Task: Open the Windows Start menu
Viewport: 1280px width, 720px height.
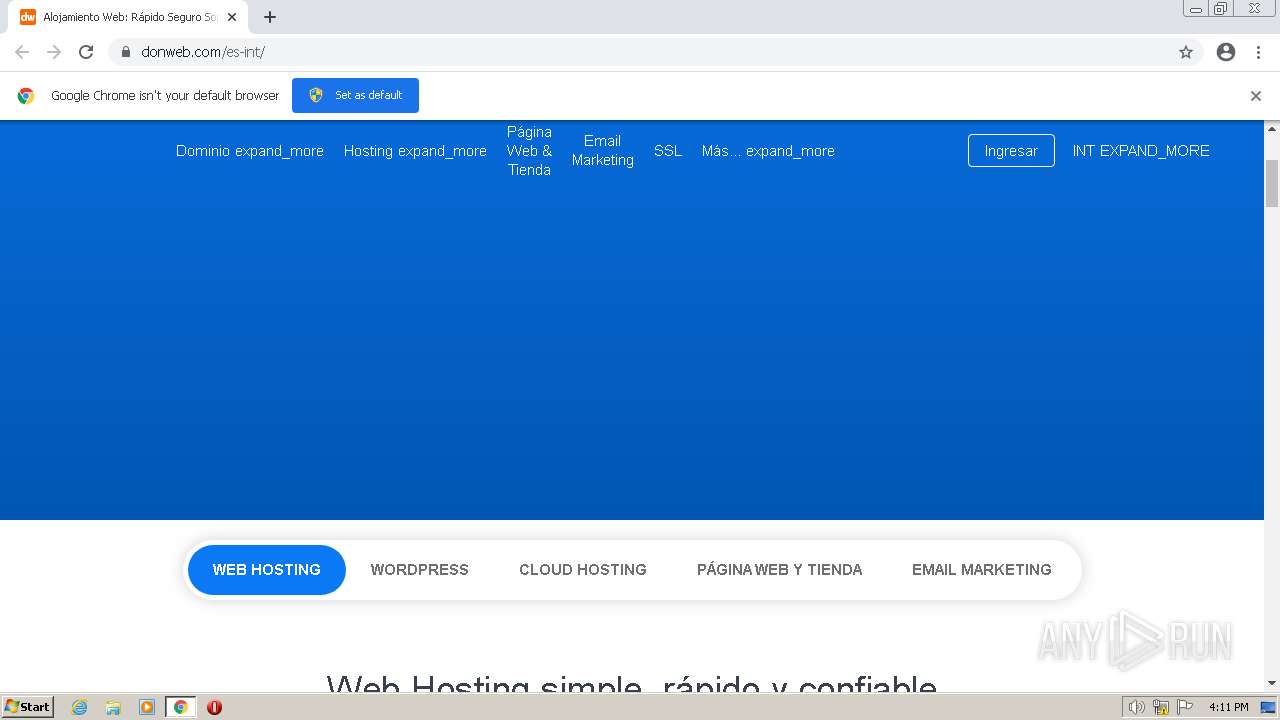Action: [28, 707]
